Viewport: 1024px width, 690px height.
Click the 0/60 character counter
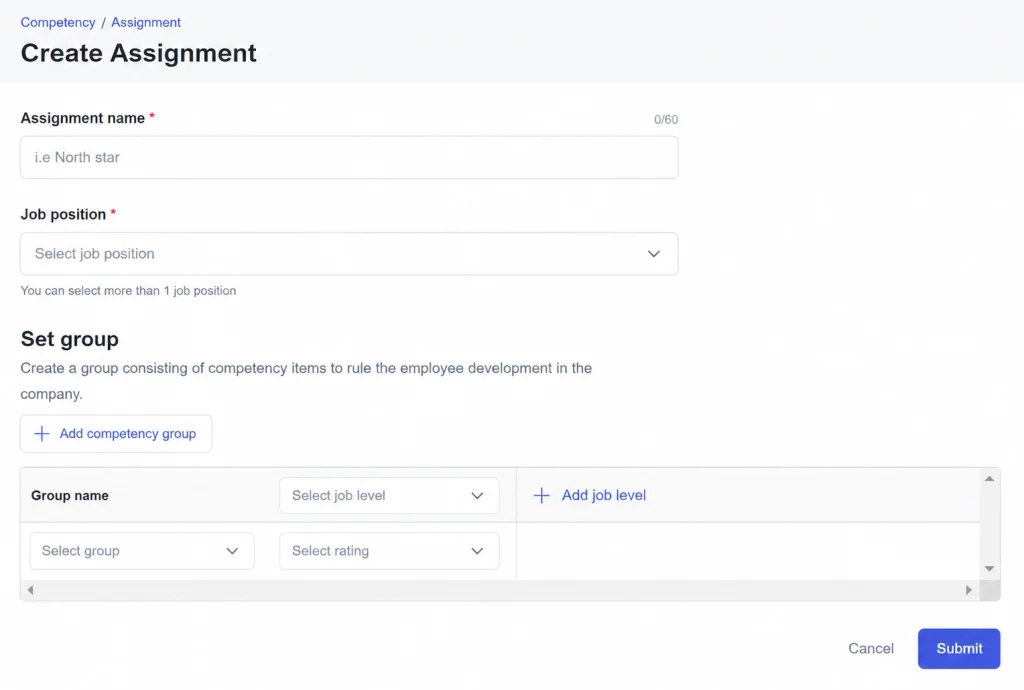pos(665,119)
